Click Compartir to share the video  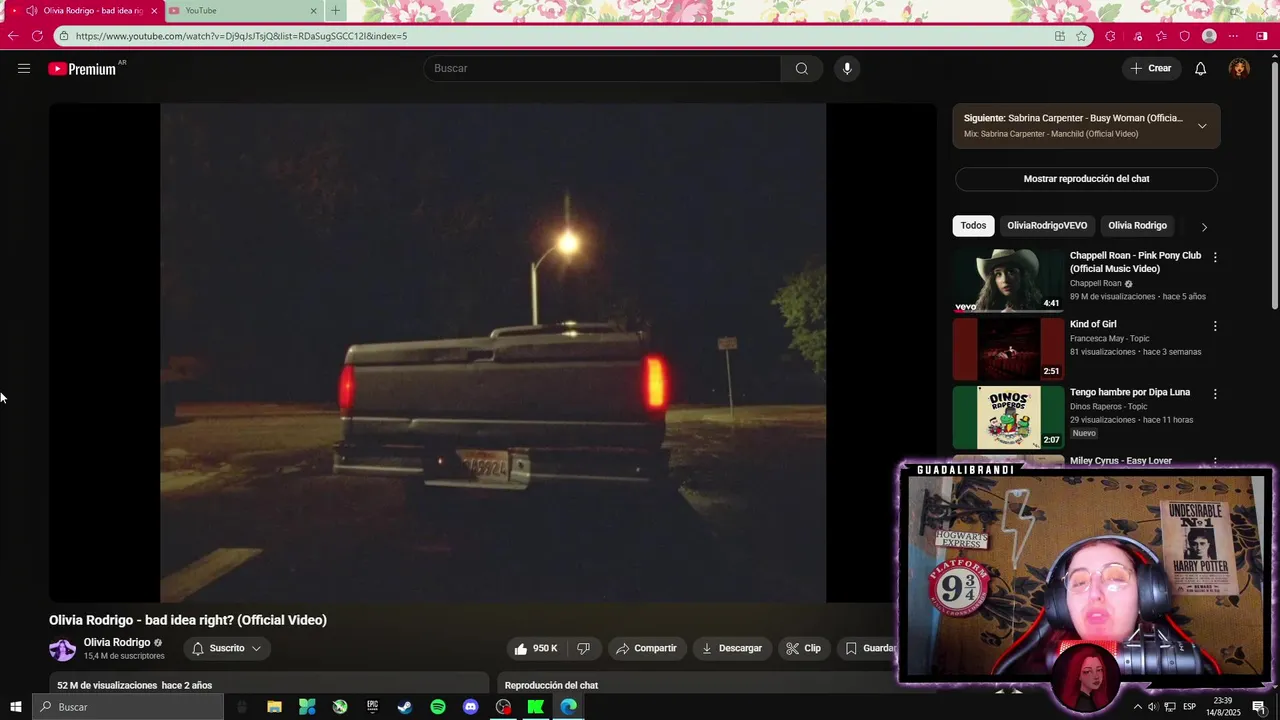pyautogui.click(x=646, y=648)
